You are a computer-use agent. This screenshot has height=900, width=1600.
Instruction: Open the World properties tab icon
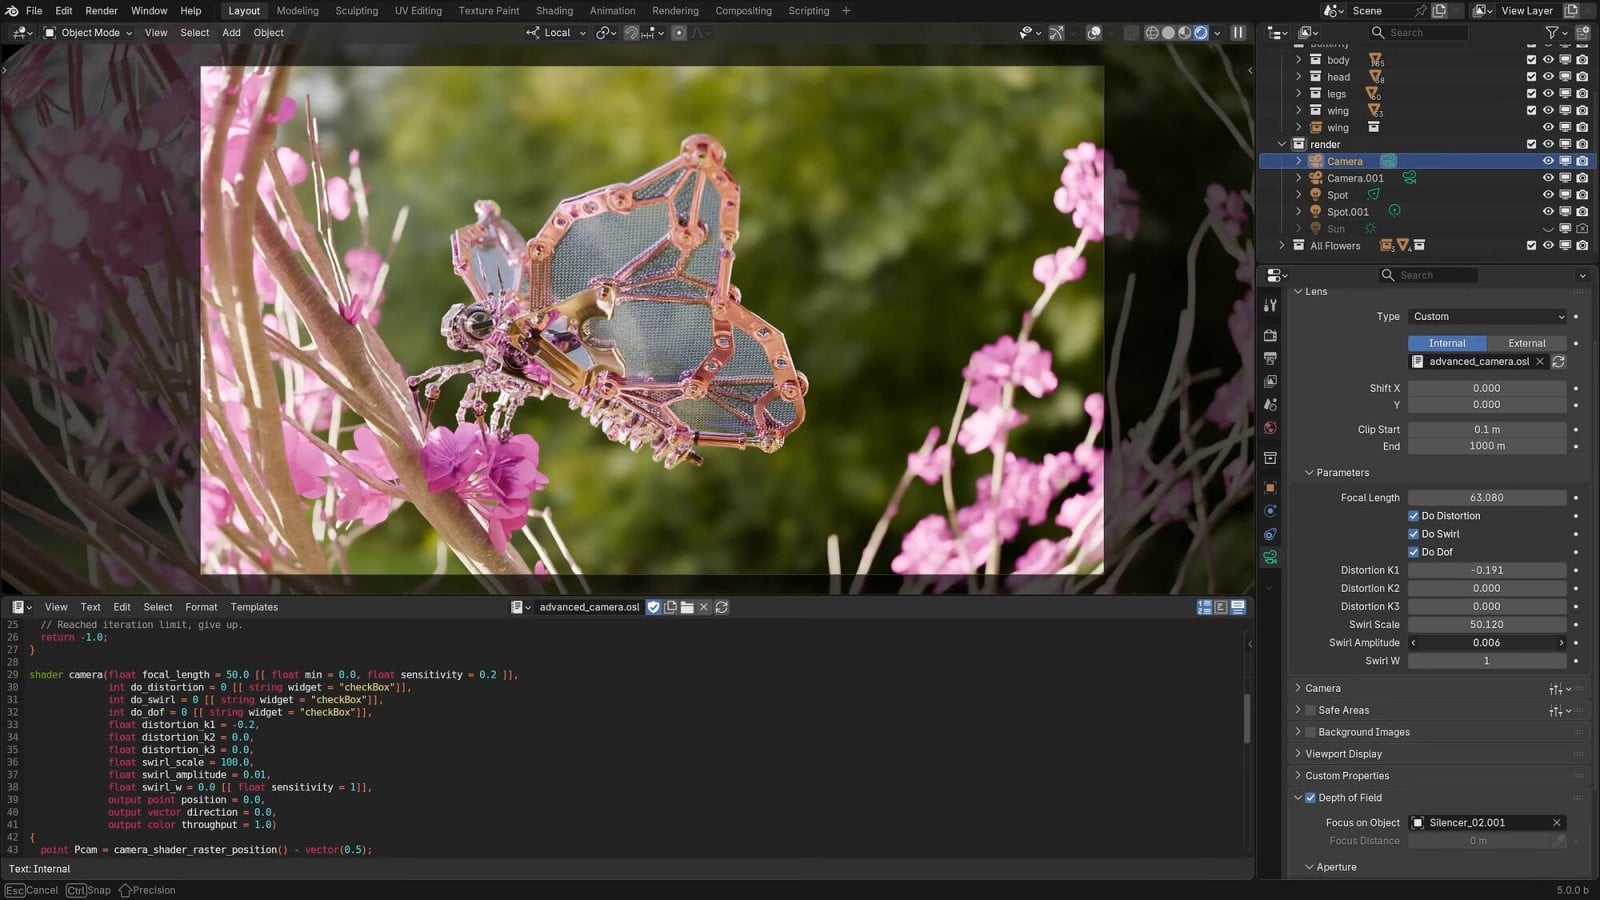[1270, 428]
